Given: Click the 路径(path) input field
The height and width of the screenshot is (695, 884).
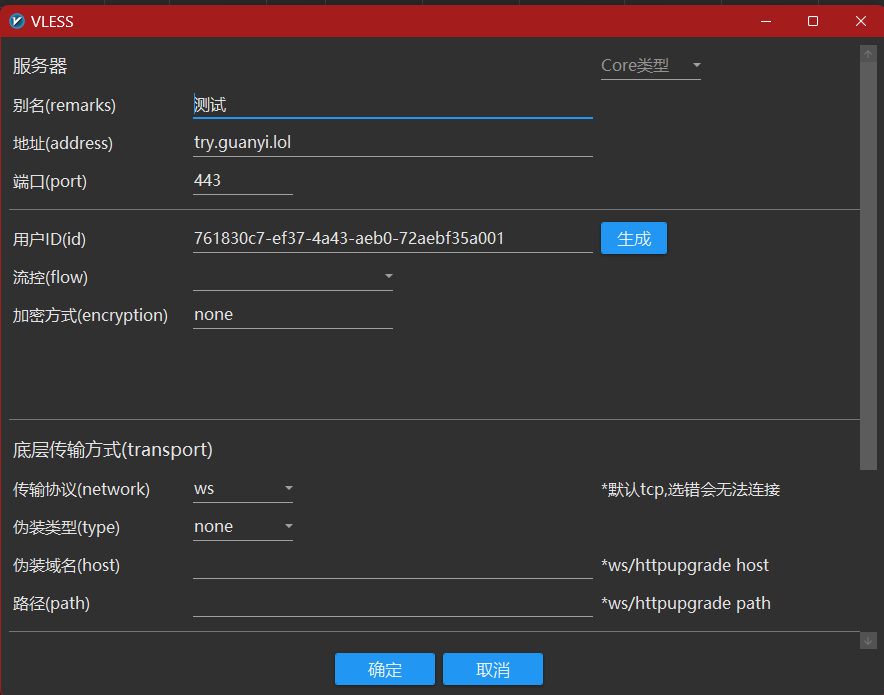Looking at the screenshot, I should coord(392,603).
